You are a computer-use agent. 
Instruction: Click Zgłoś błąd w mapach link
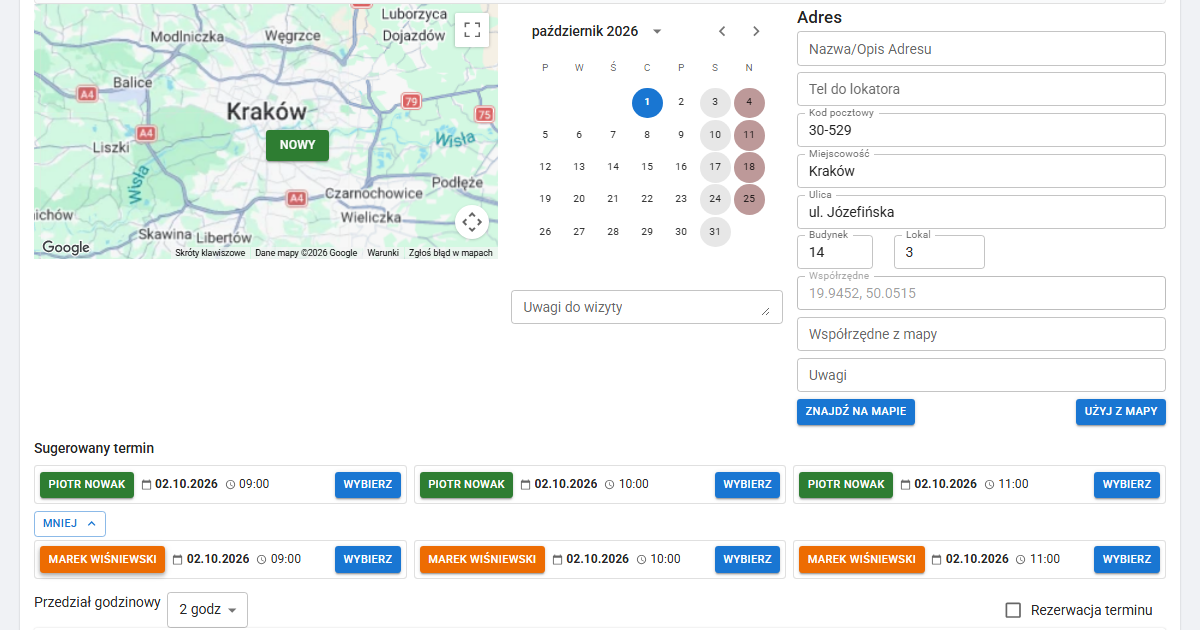click(451, 253)
